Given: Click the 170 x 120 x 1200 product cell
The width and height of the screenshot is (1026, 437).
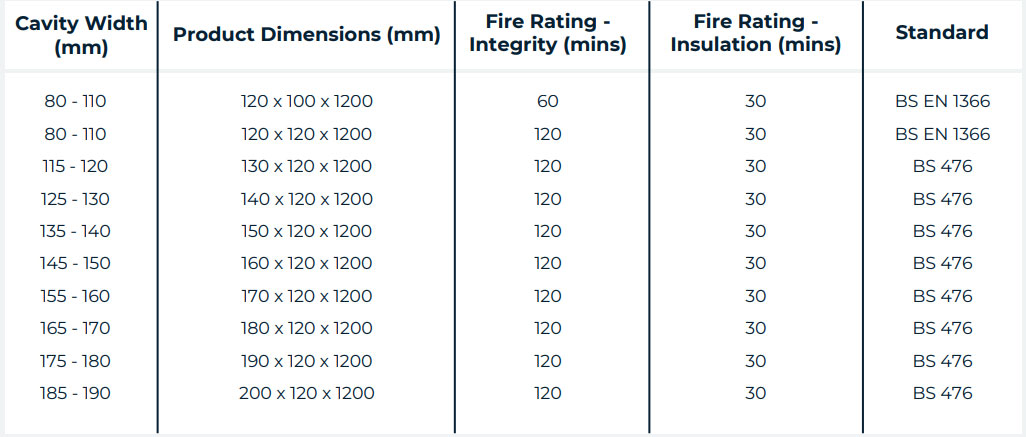Looking at the screenshot, I should (306, 296).
